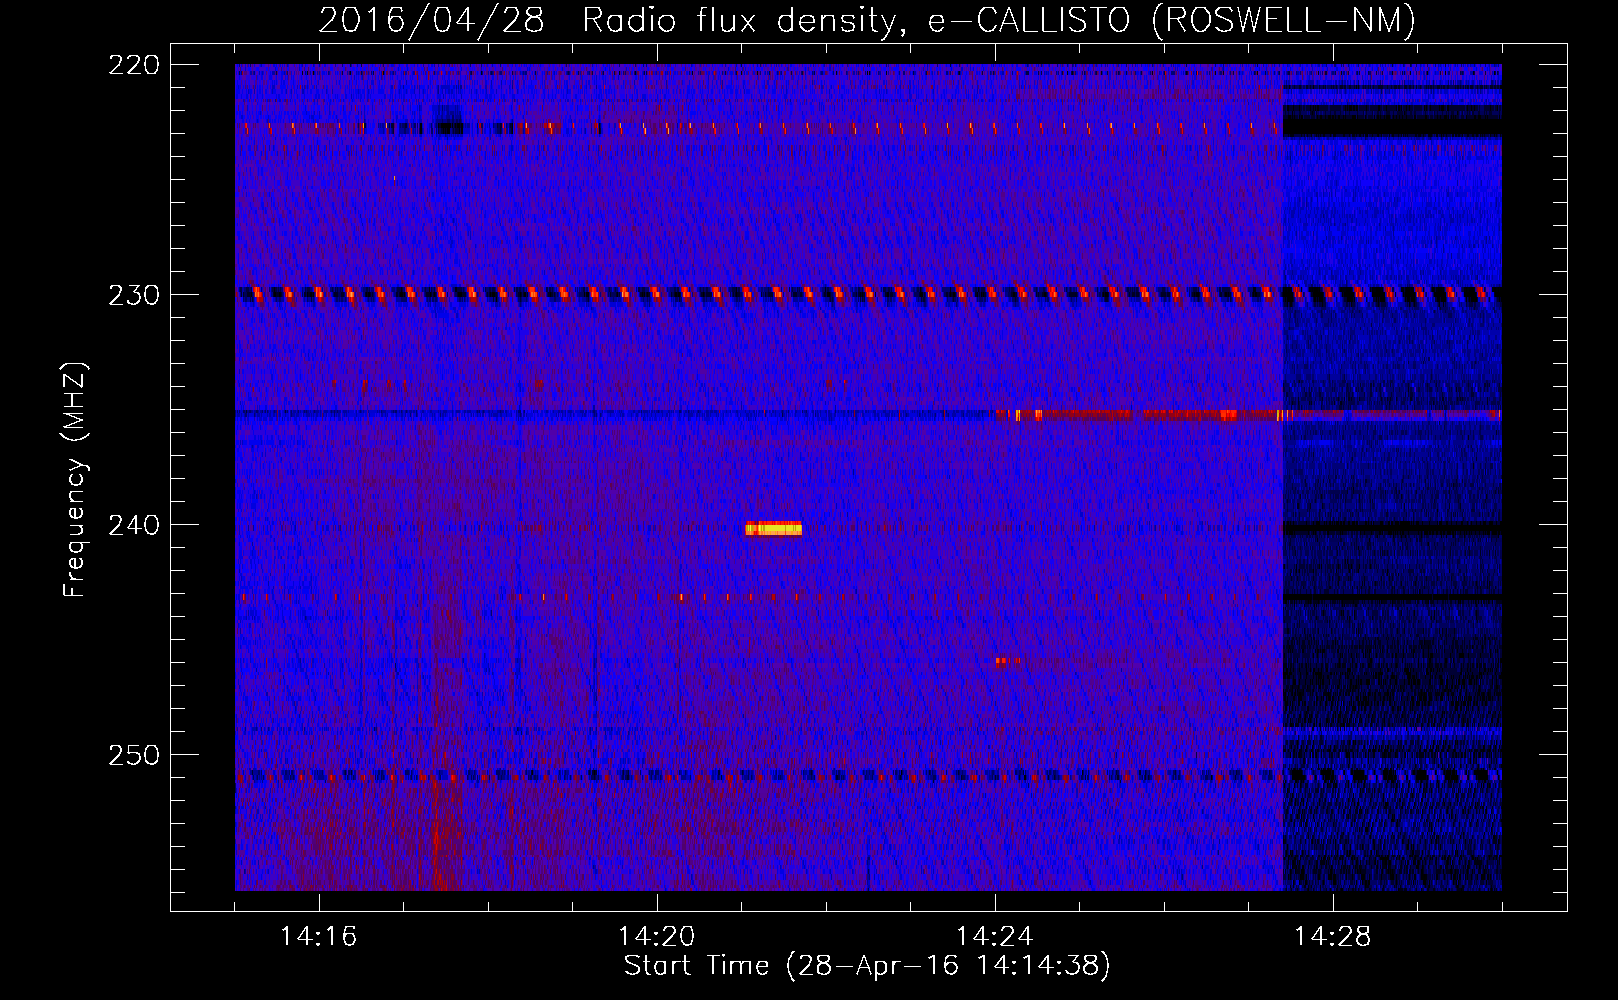Click the 14:20 time tick label
Viewport: 1618px width, 1000px height.
tap(656, 936)
